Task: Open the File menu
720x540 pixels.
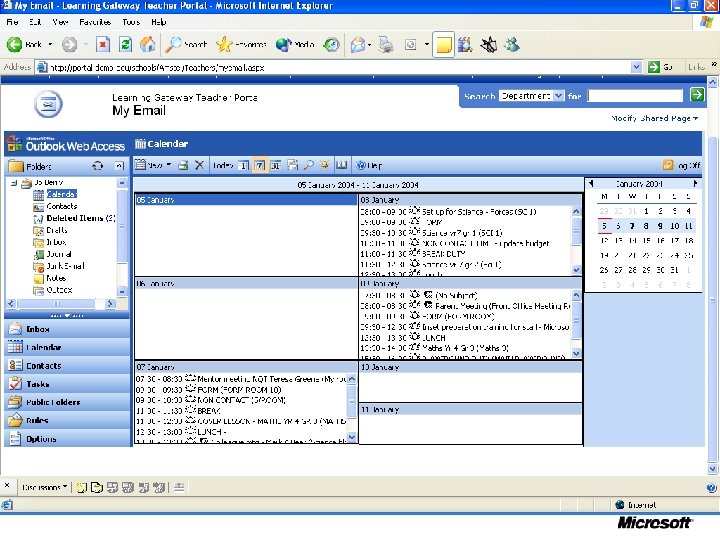Action: pos(12,22)
